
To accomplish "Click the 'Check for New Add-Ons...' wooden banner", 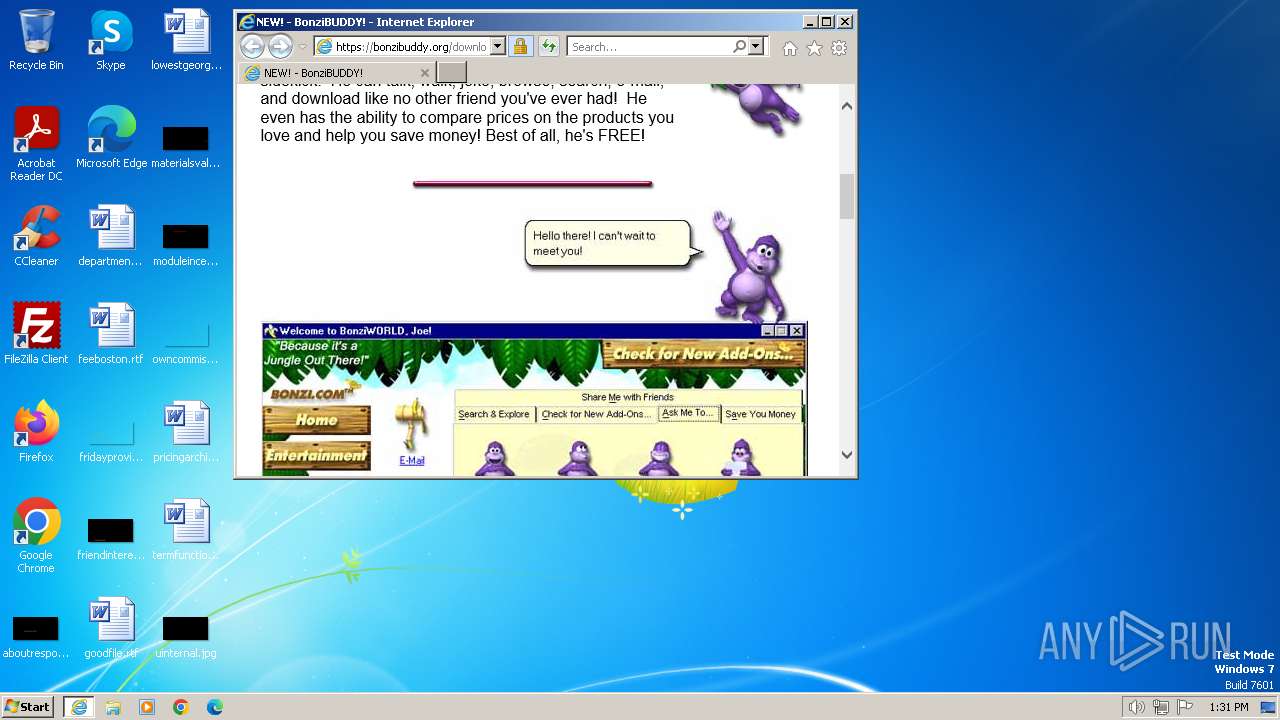I will [x=703, y=354].
